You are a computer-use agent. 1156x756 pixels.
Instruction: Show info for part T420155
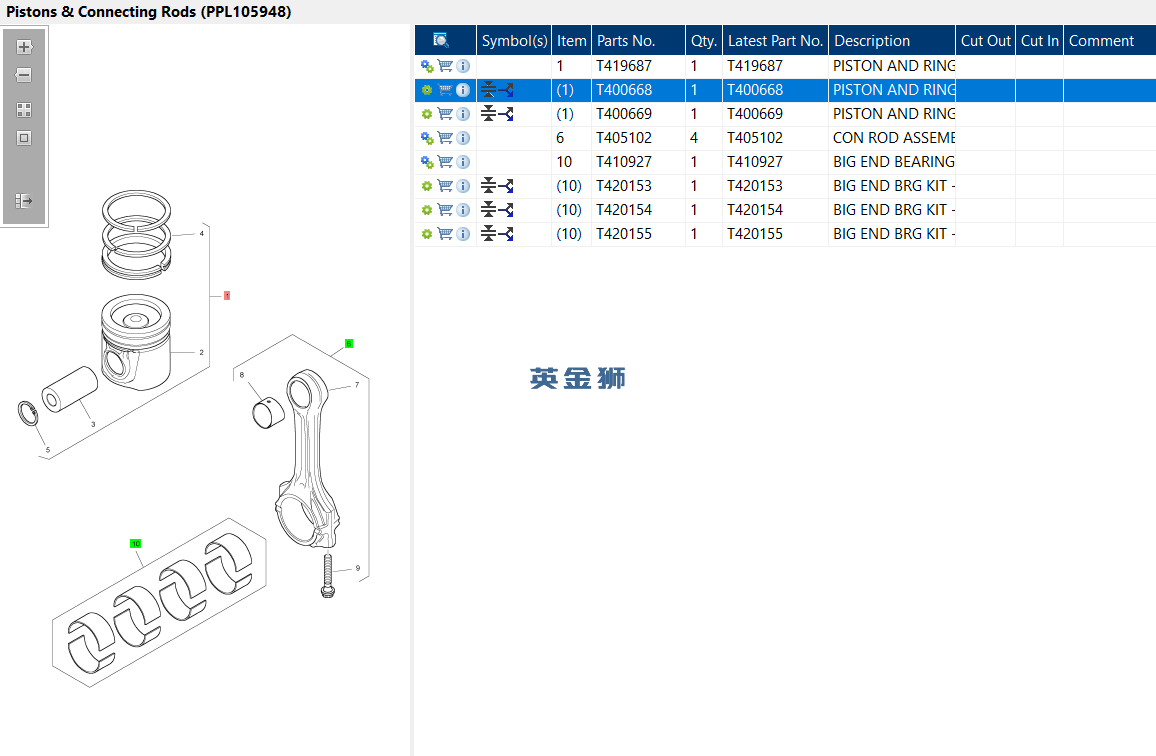[463, 234]
